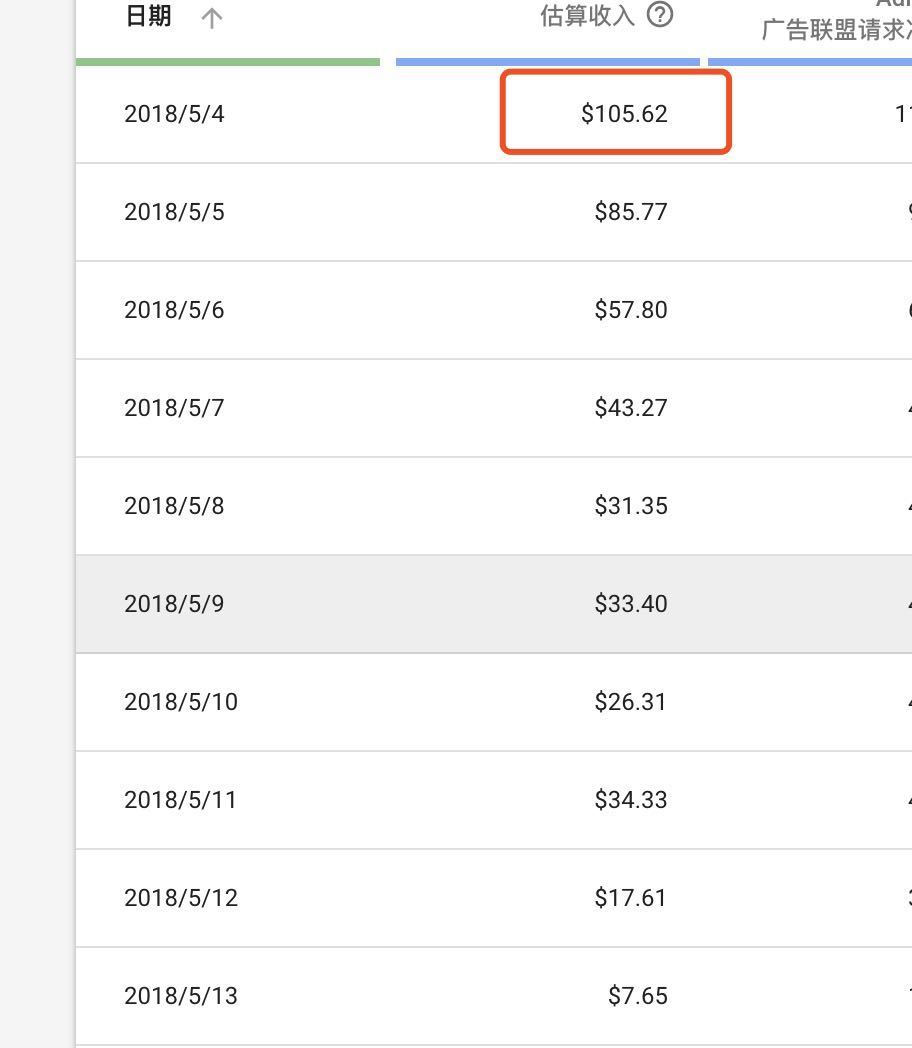Click the 估算收入 column header

pyautogui.click(x=587, y=16)
